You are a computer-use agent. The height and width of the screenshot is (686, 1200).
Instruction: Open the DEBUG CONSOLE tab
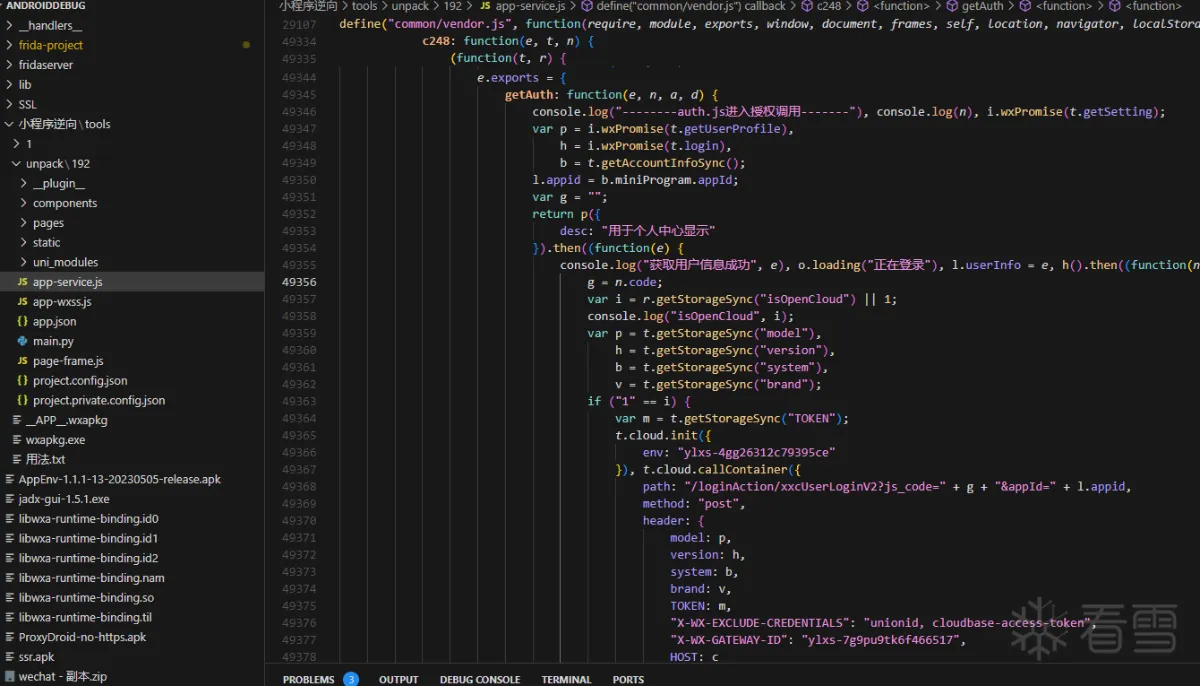480,679
